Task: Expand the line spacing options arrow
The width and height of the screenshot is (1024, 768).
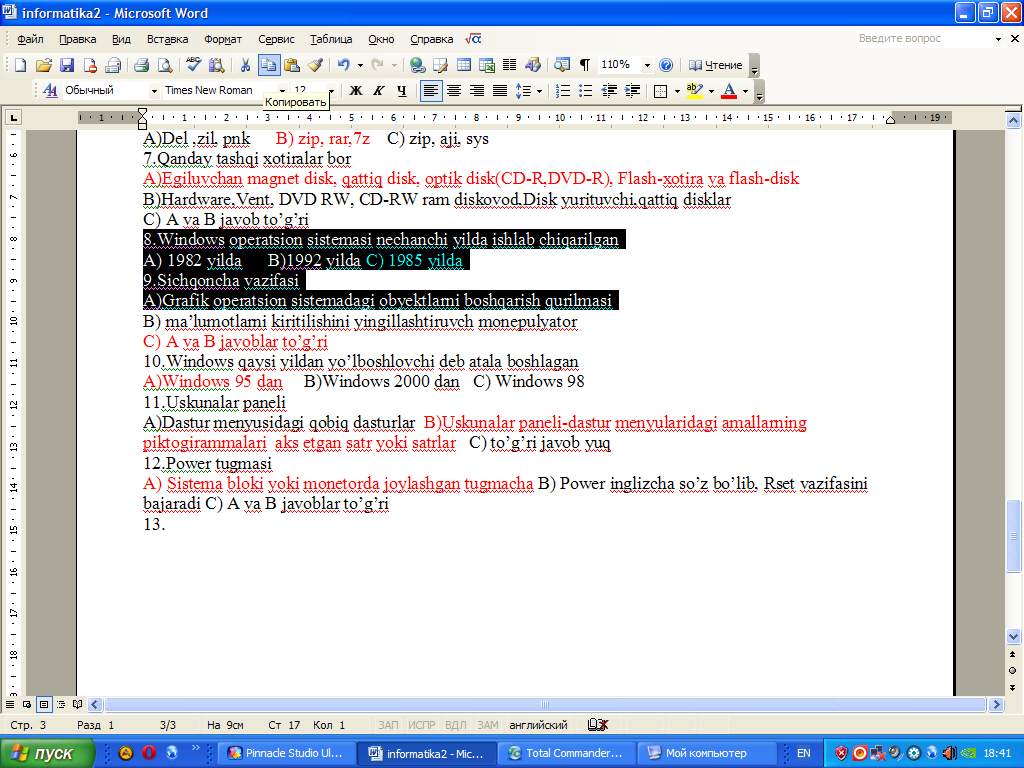Action: tap(539, 91)
